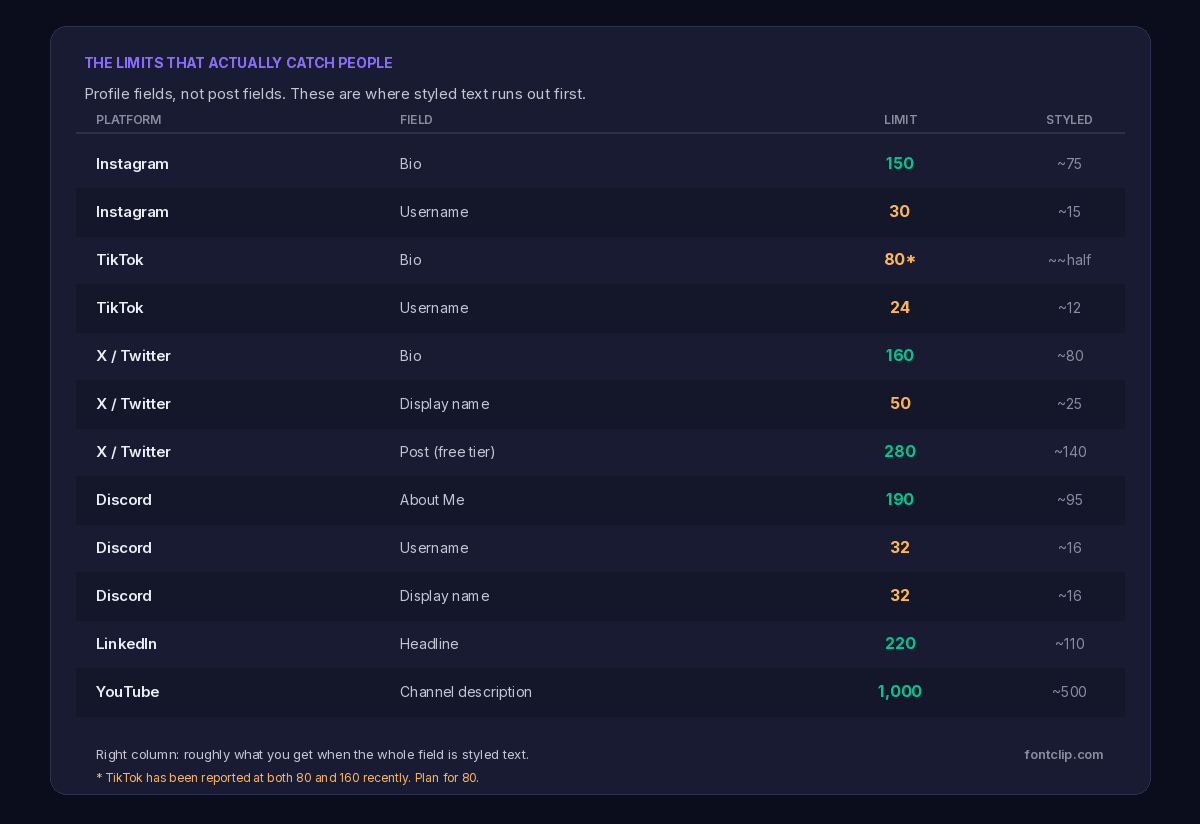Viewport: 1200px width, 824px height.
Task: Click 'Display name' in the X / Twitter row
Action: click(x=444, y=404)
